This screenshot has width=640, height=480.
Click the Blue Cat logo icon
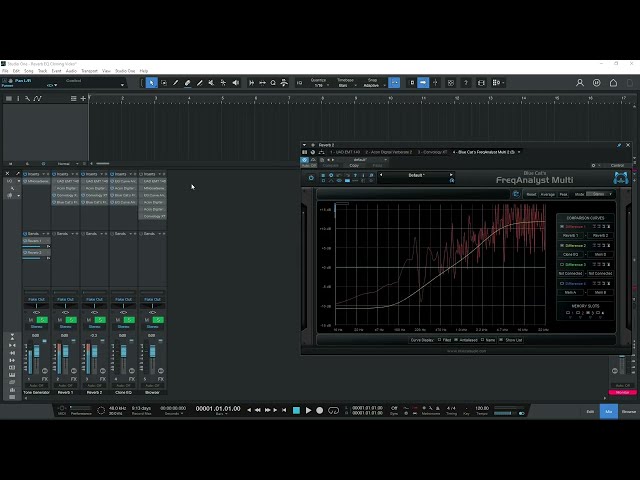621,178
